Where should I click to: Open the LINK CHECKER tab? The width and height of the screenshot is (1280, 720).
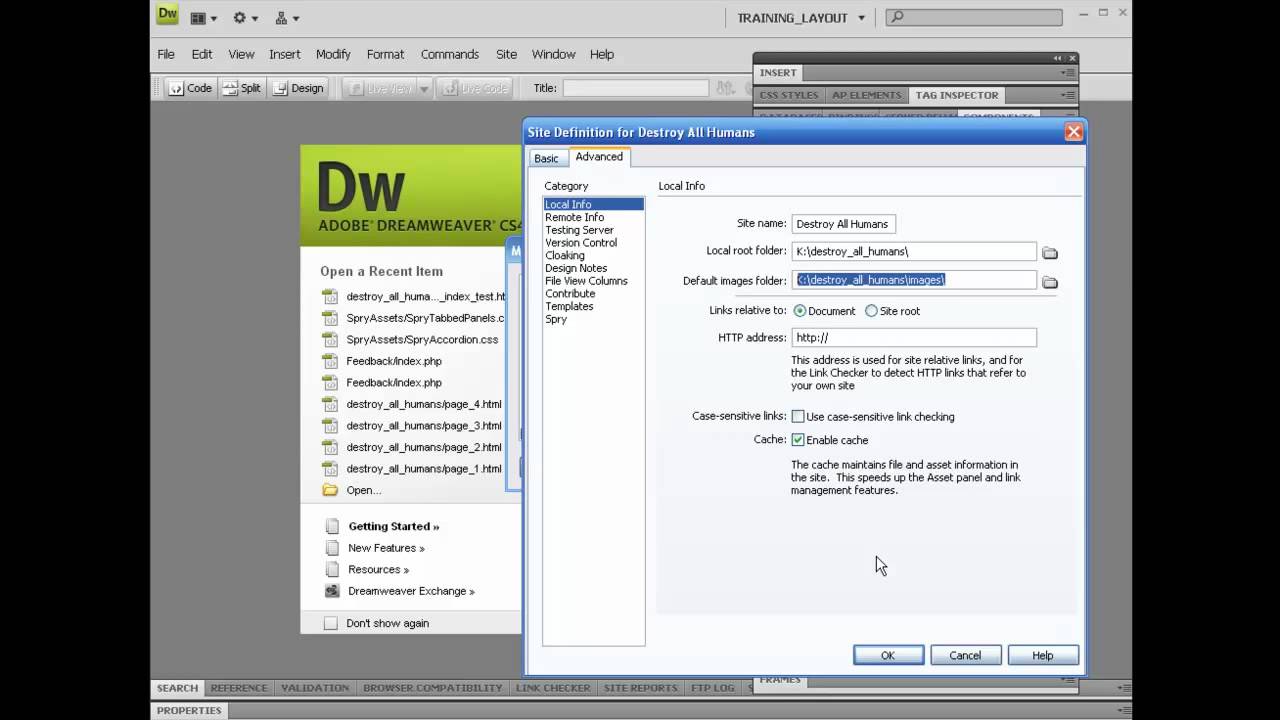pos(553,688)
